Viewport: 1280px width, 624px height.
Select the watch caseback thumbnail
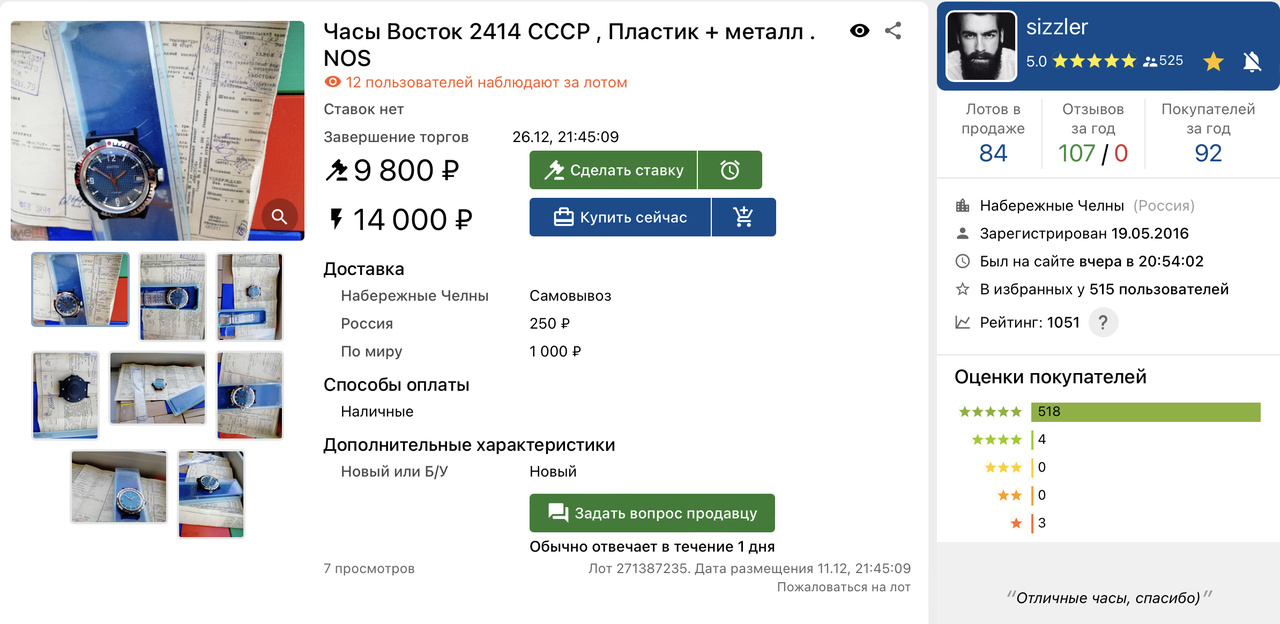pyautogui.click(x=65, y=395)
